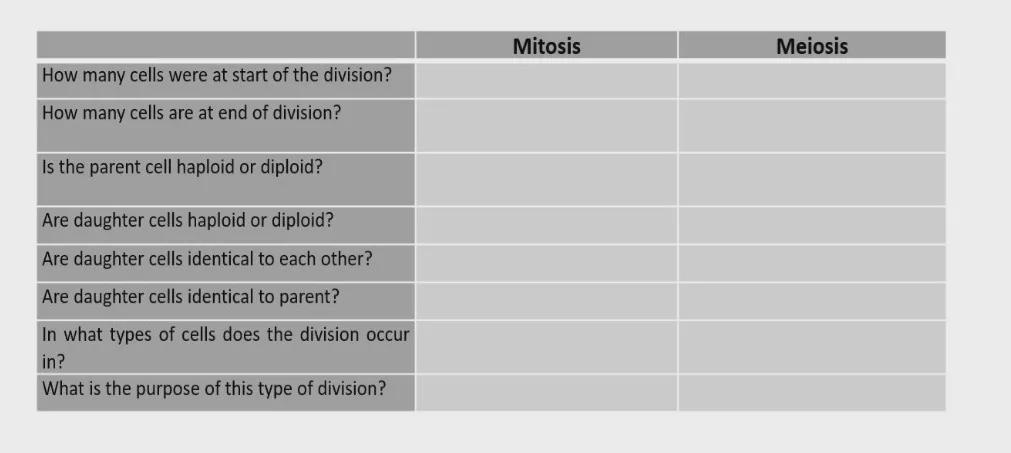This screenshot has width=1011, height=453.
Task: Click the 'Is the parent cell haploid or diploid?' question
Action: (182, 167)
